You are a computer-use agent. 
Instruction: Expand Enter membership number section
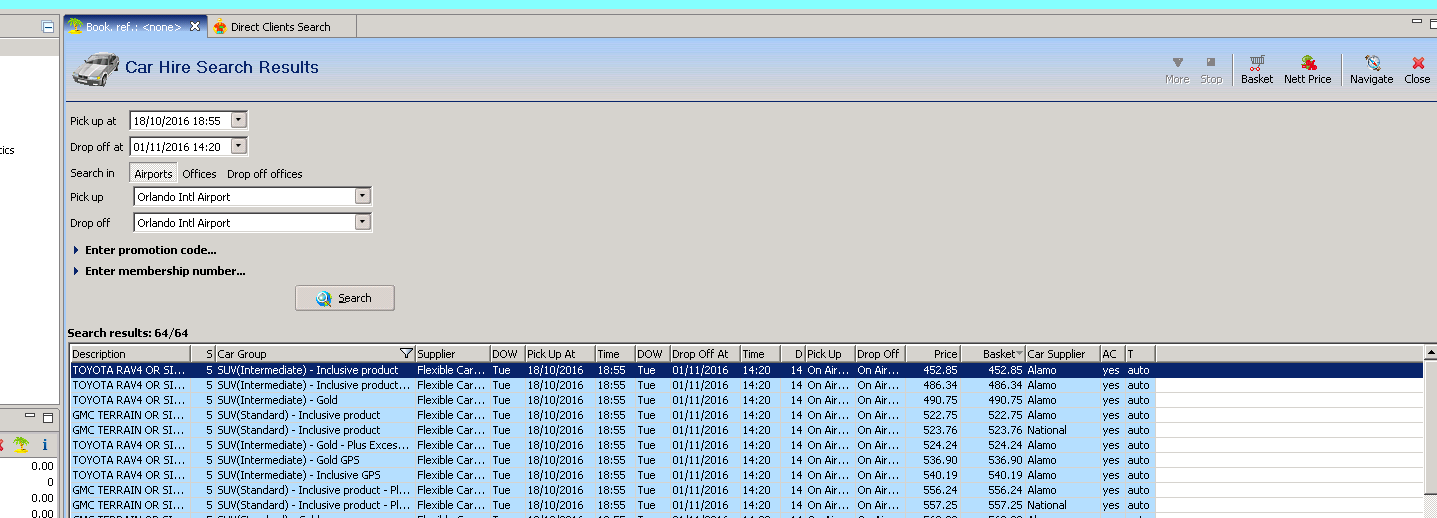coord(159,271)
